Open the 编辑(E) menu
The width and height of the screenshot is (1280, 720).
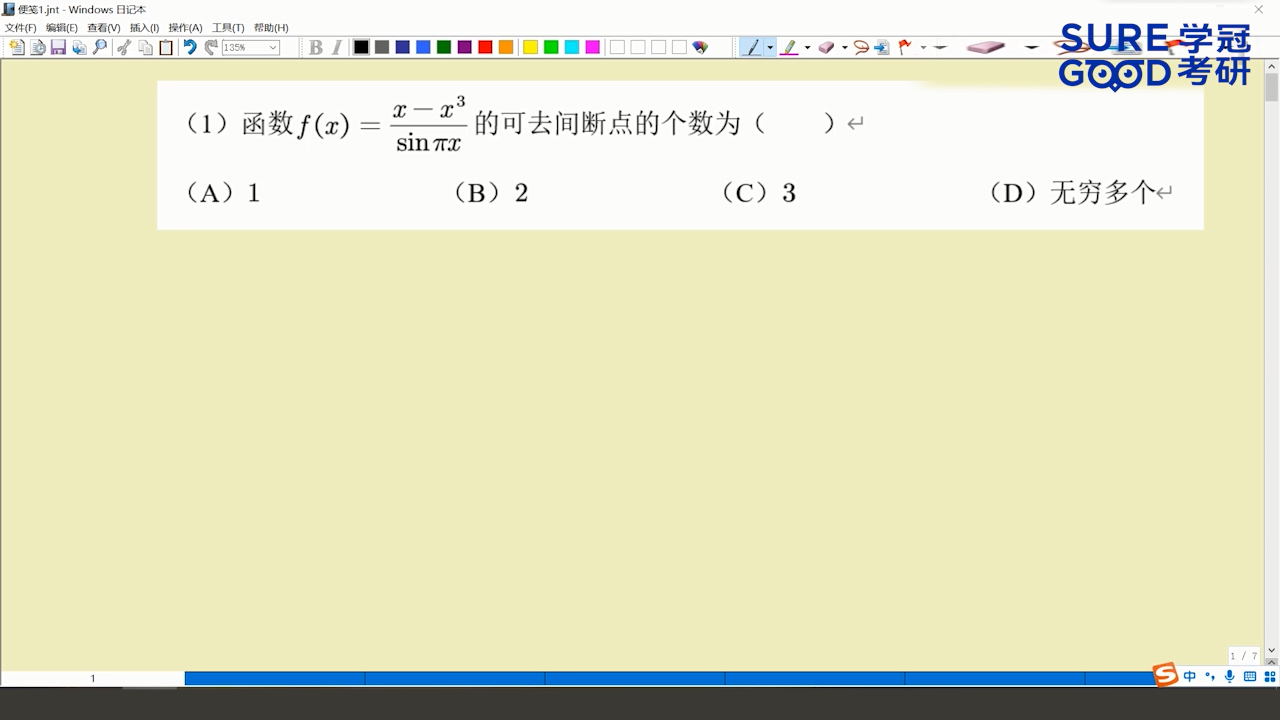61,28
